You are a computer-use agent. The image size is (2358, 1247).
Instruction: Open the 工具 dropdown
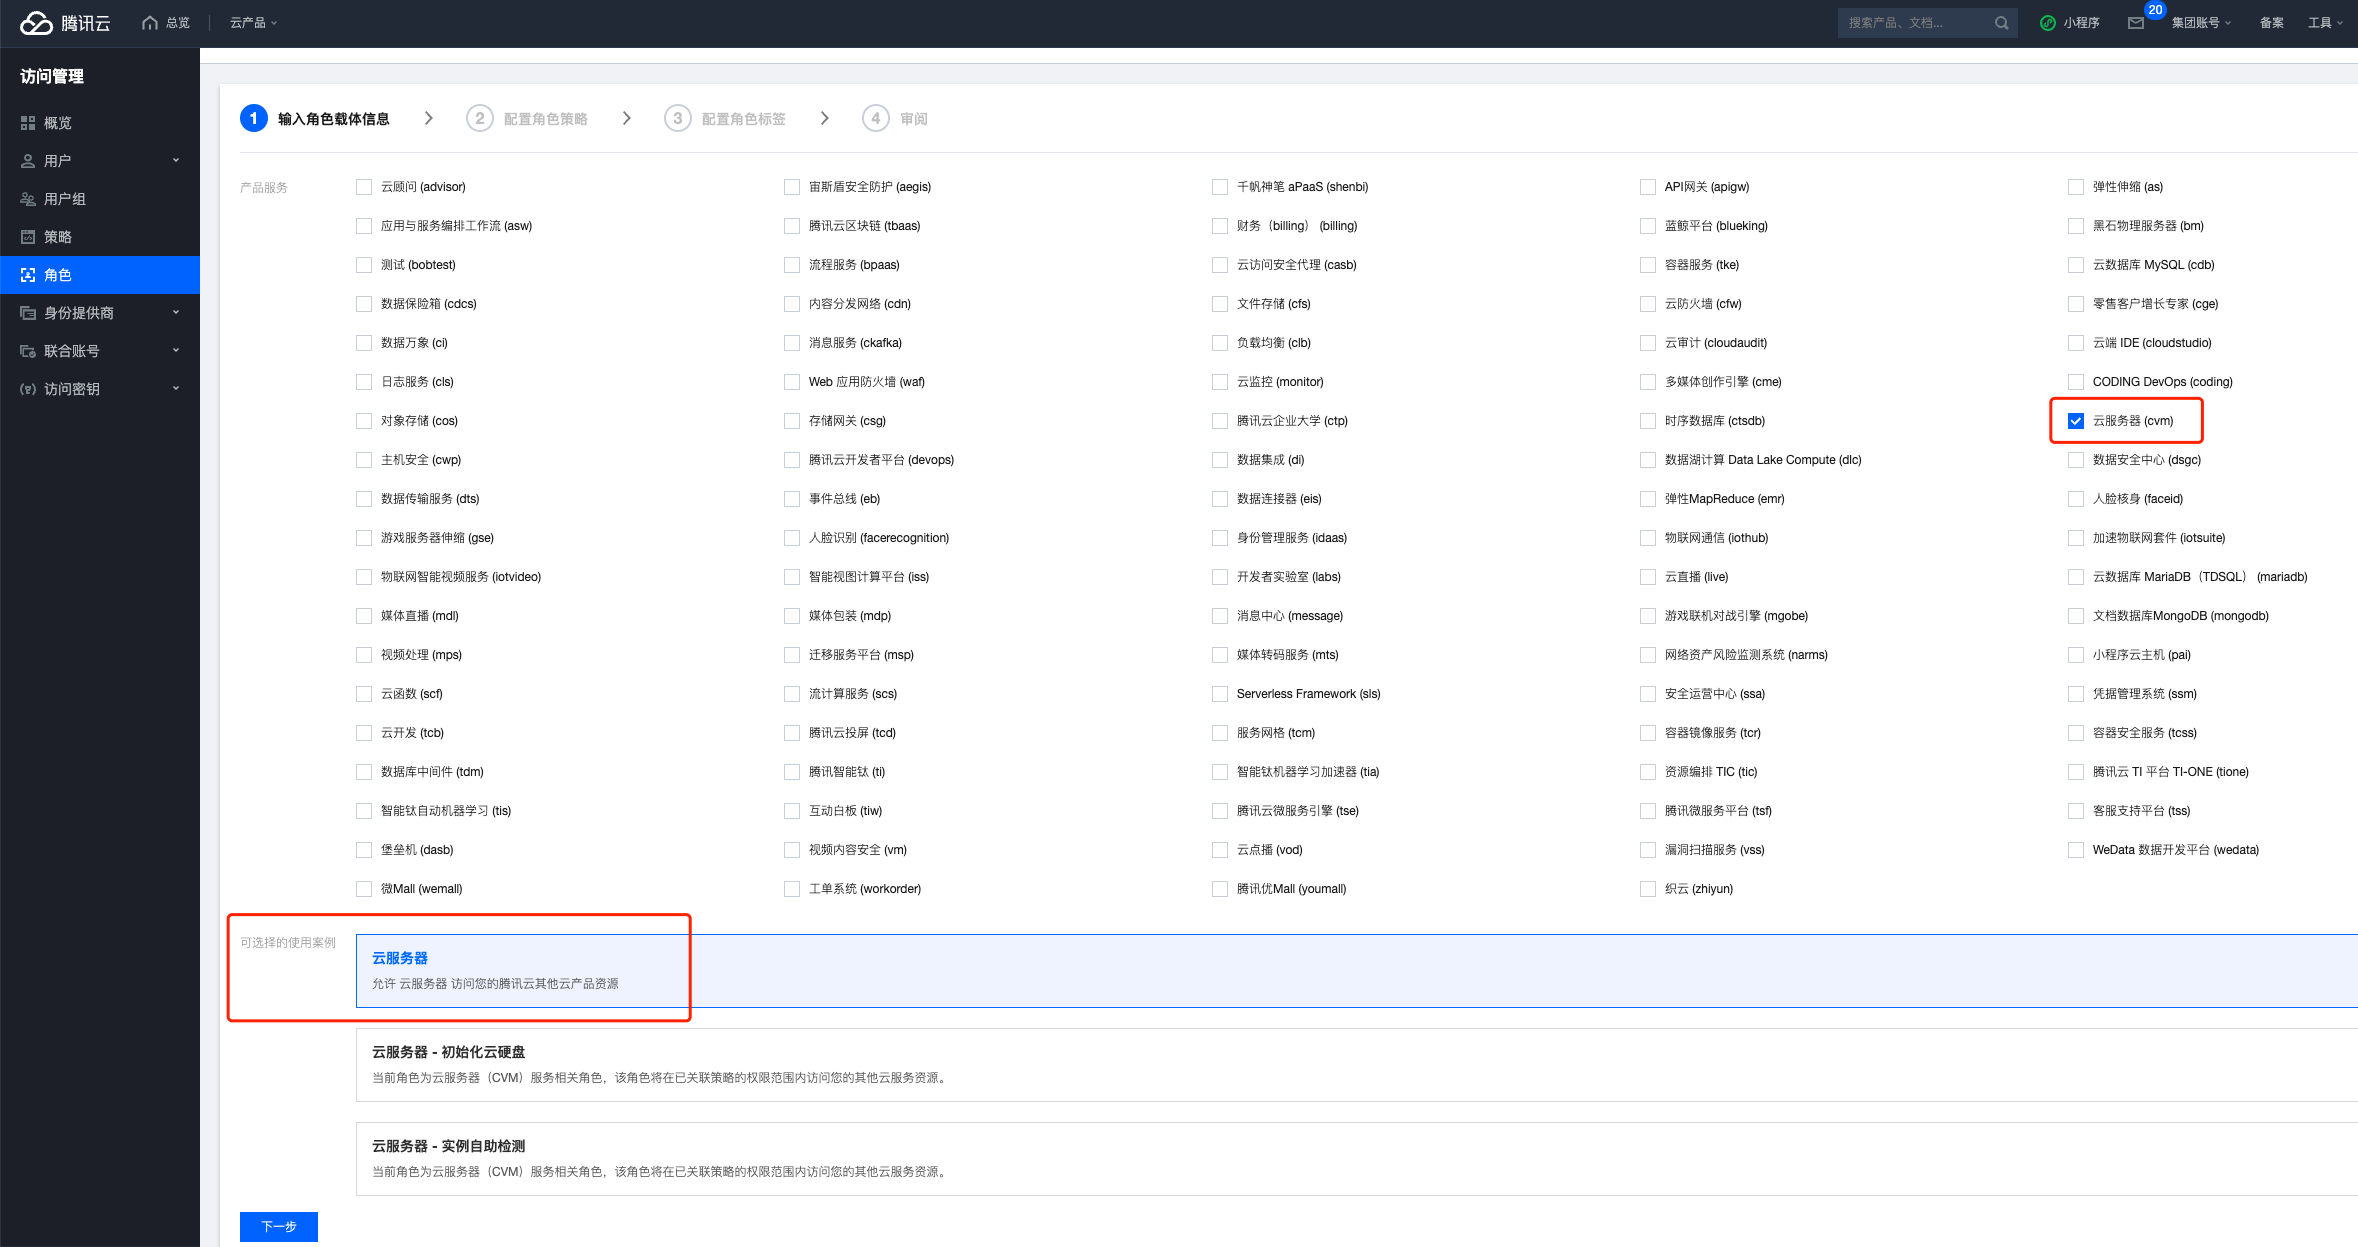pyautogui.click(x=2325, y=23)
